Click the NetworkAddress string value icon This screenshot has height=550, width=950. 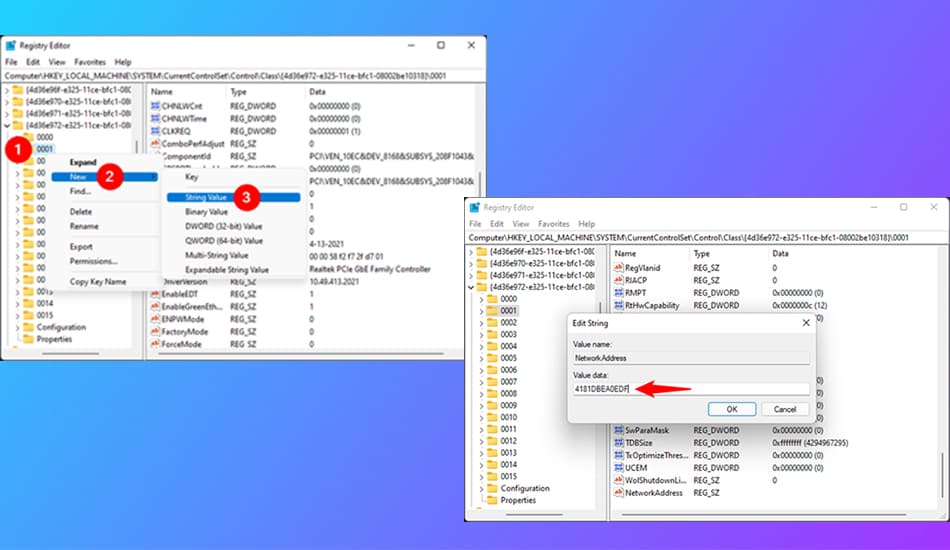619,493
